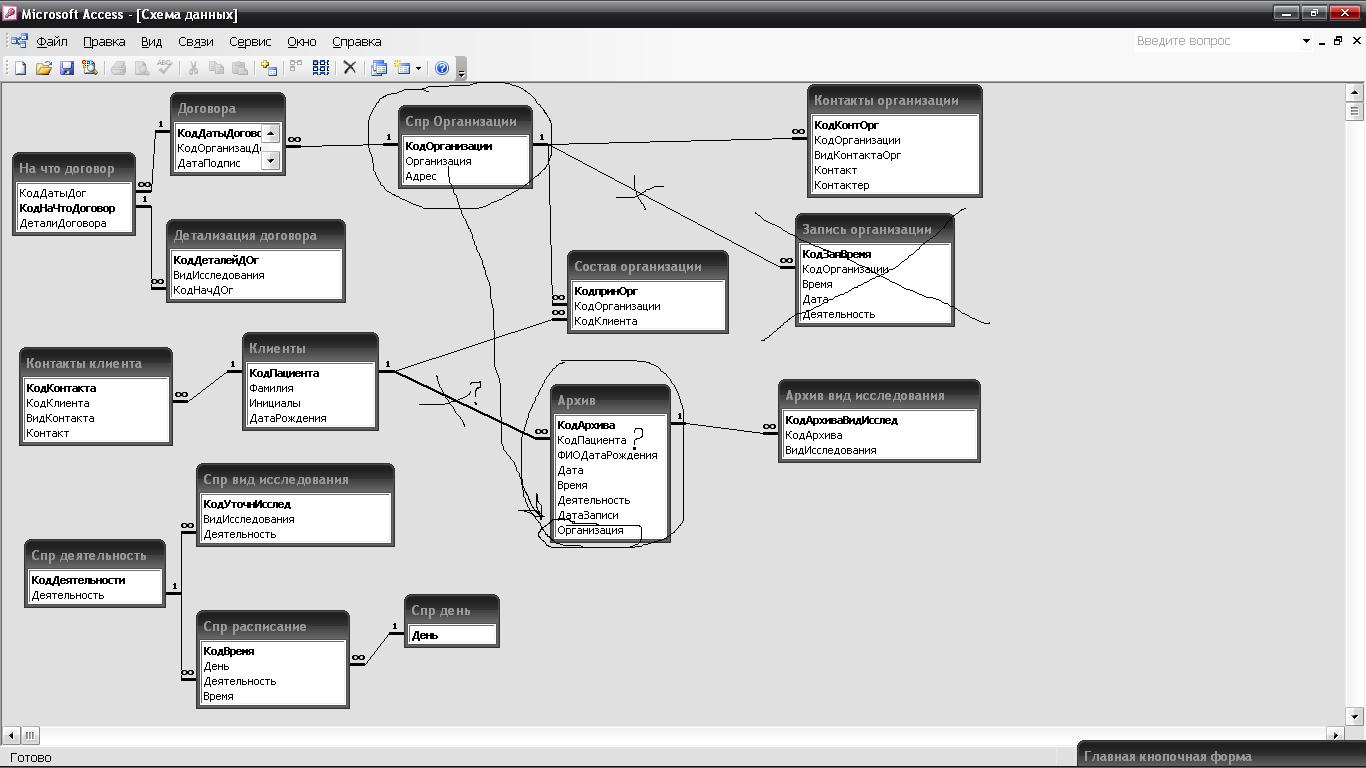
Task: Create a new database with New icon
Action: point(20,68)
